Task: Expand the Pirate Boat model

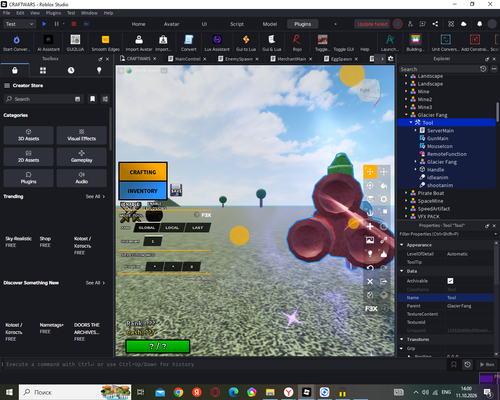Action: coord(406,193)
